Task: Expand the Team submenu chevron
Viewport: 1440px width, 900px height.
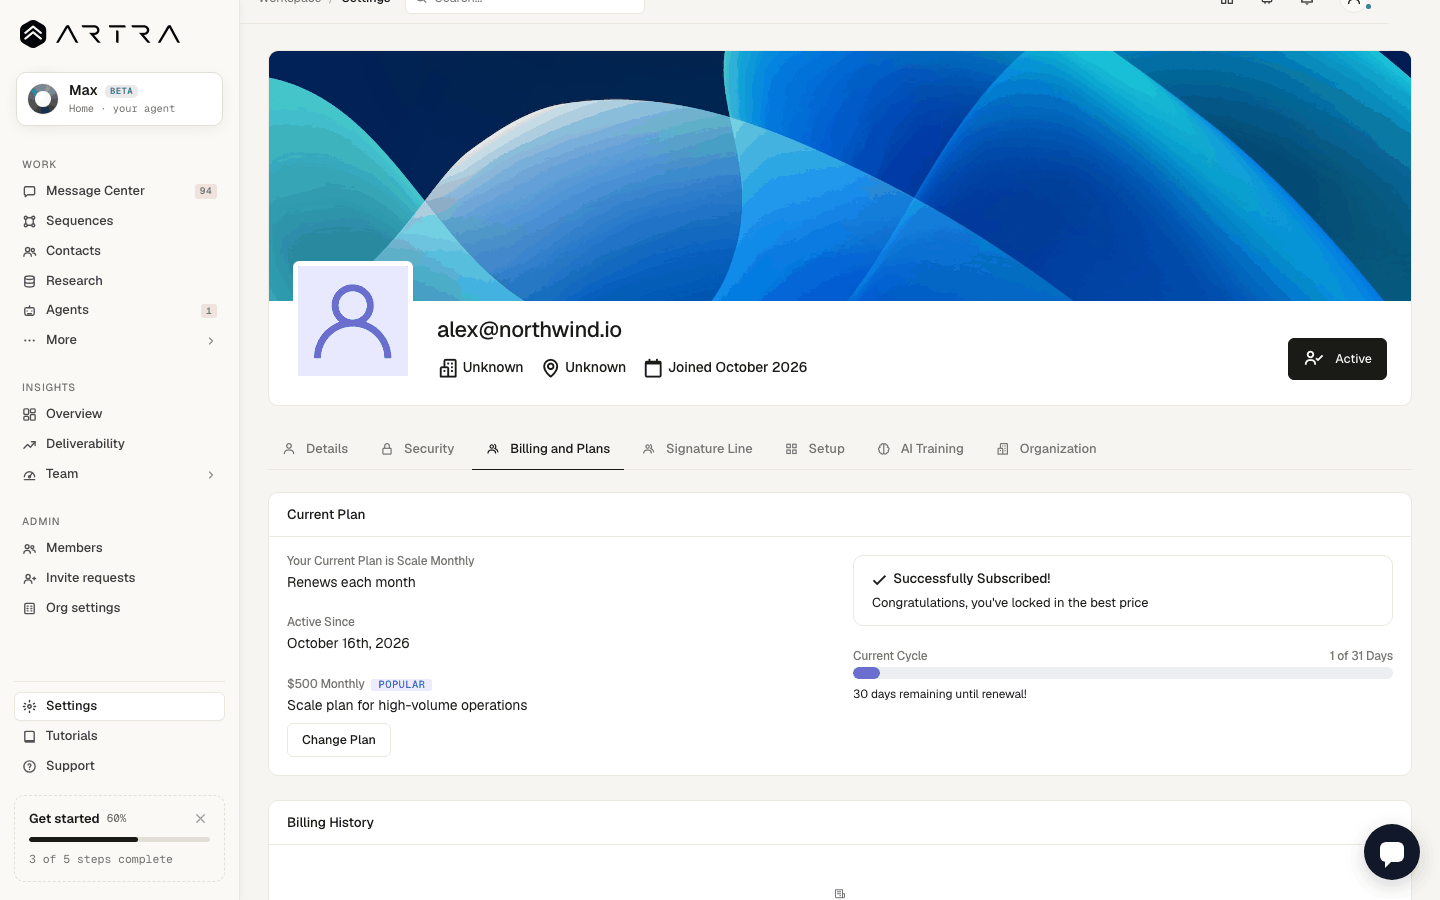Action: (211, 475)
